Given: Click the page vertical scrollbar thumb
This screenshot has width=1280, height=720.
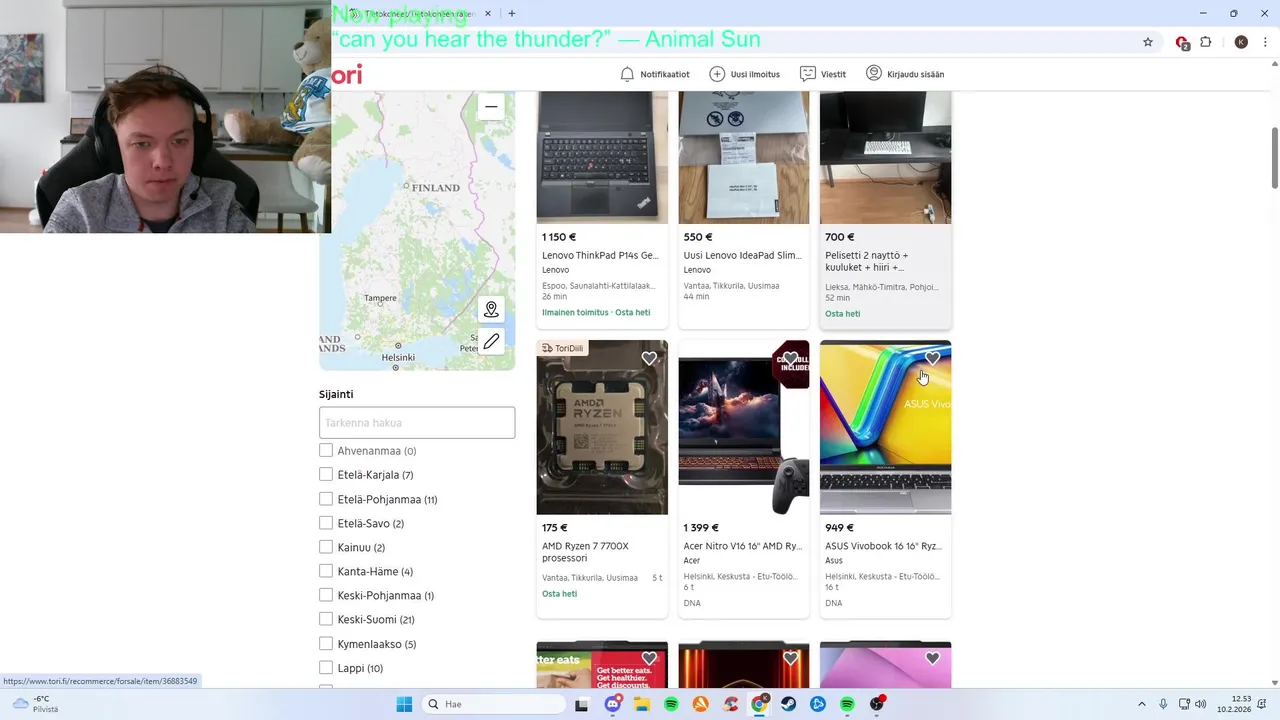Looking at the screenshot, I should coord(1274,157).
